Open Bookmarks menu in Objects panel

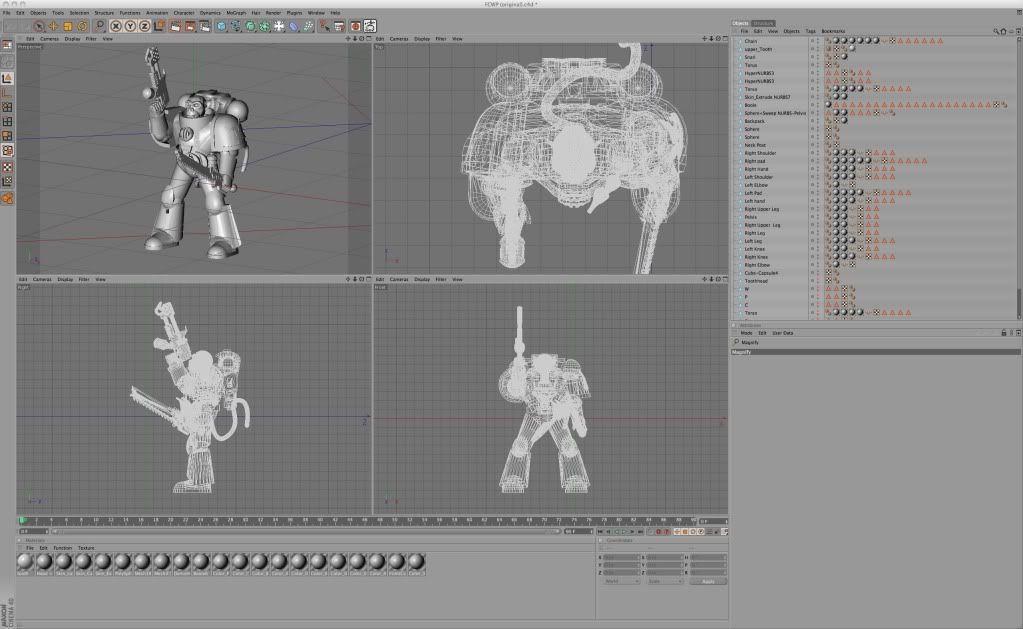(x=833, y=31)
